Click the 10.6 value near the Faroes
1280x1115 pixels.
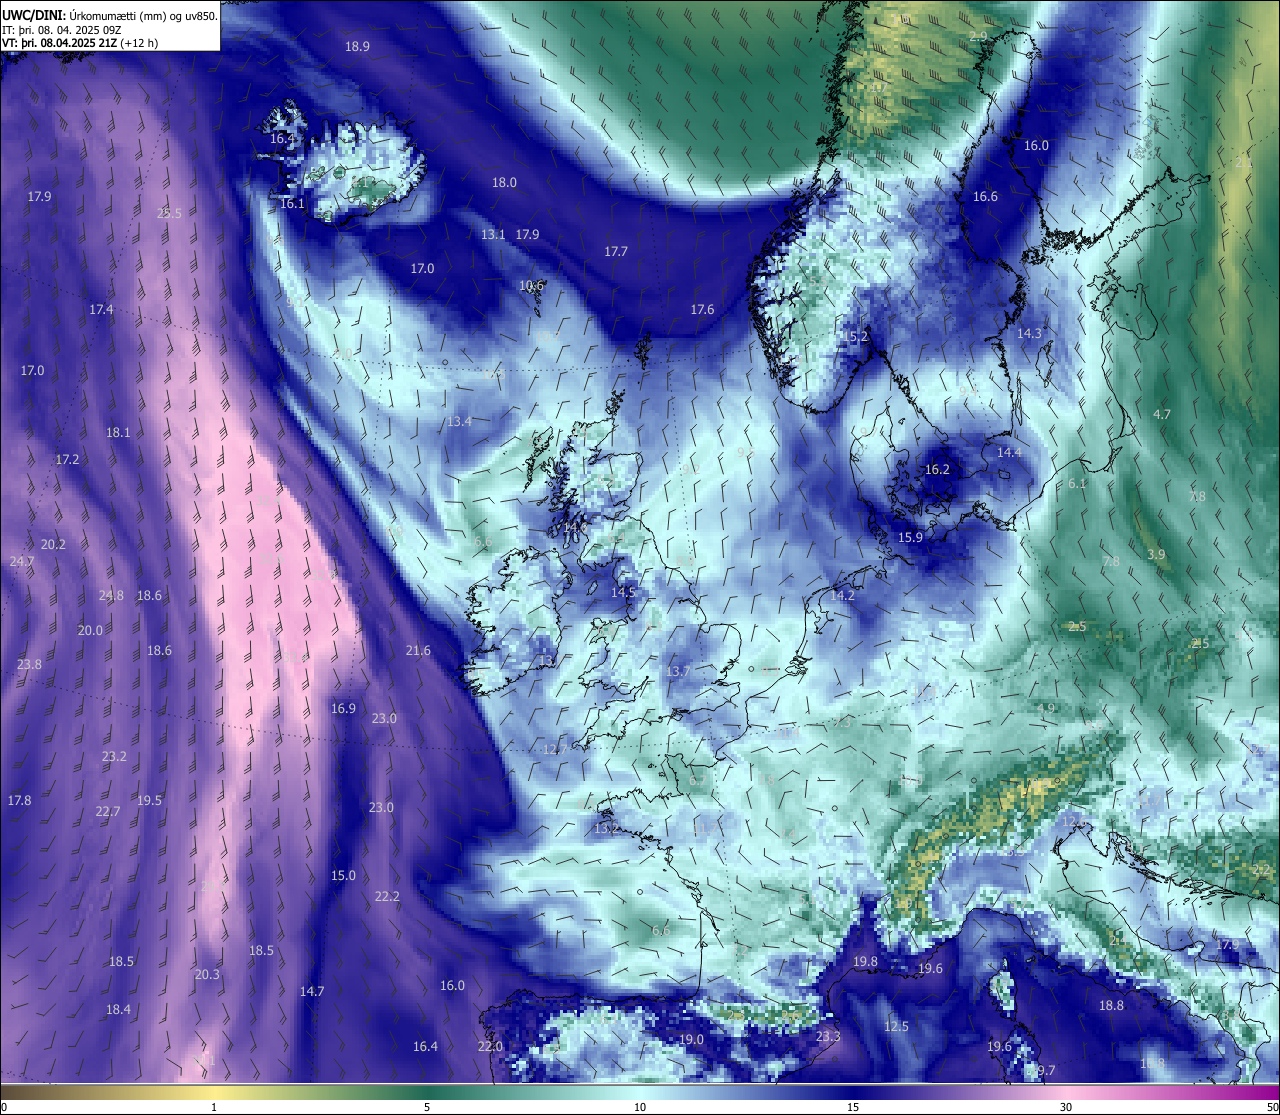pyautogui.click(x=531, y=286)
